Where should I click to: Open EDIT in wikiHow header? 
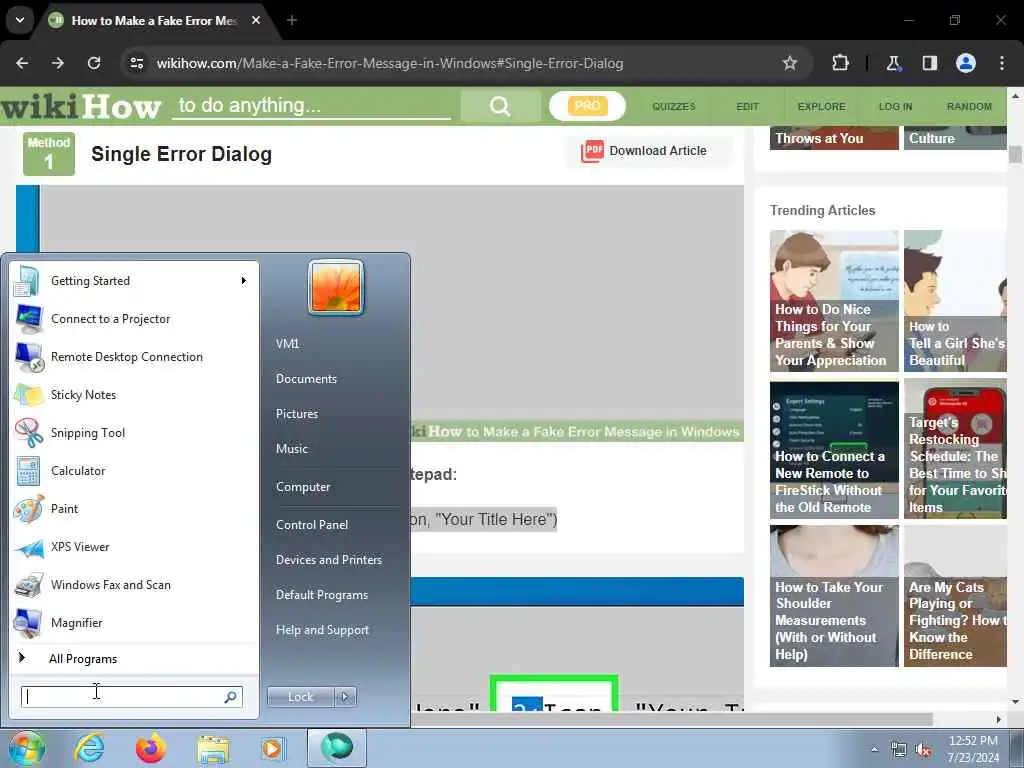pyautogui.click(x=748, y=106)
